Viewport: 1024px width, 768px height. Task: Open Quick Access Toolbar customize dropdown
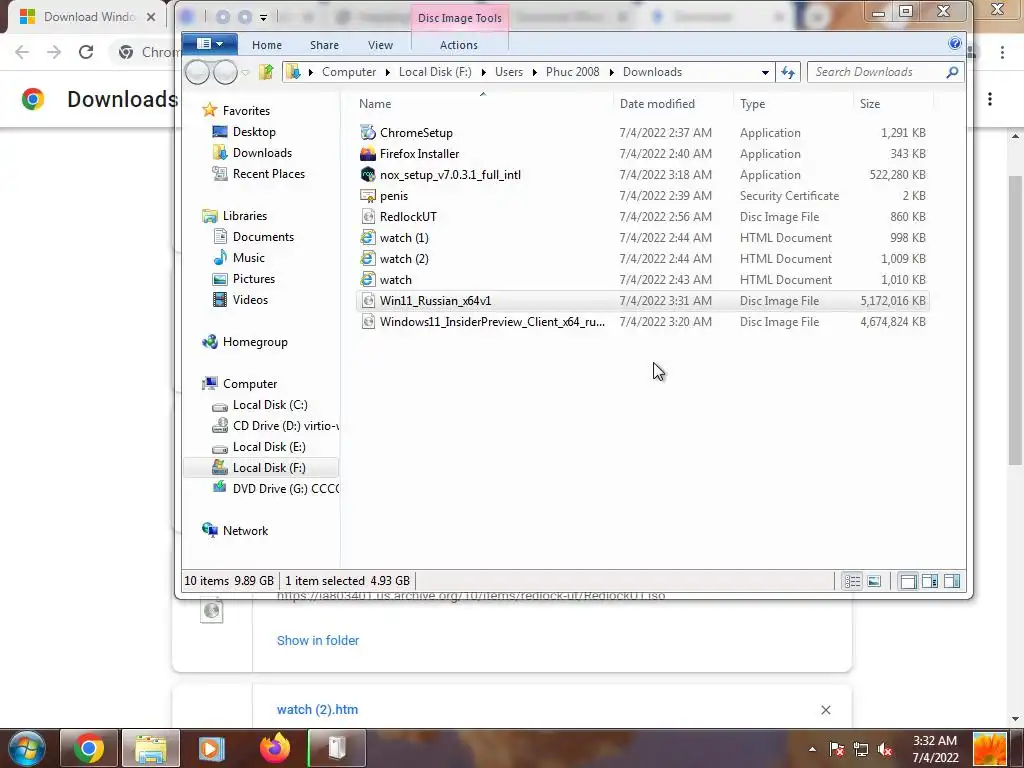click(263, 17)
